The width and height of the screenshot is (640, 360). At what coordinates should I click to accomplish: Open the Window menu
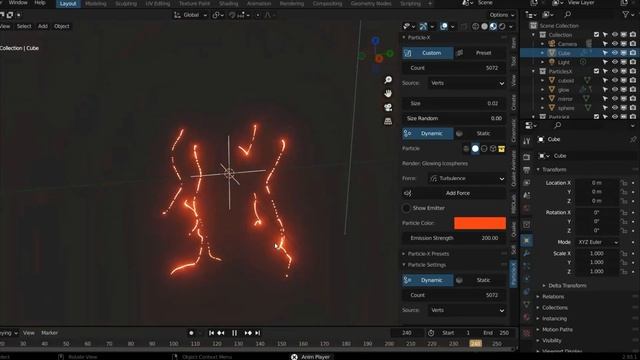click(x=18, y=2)
